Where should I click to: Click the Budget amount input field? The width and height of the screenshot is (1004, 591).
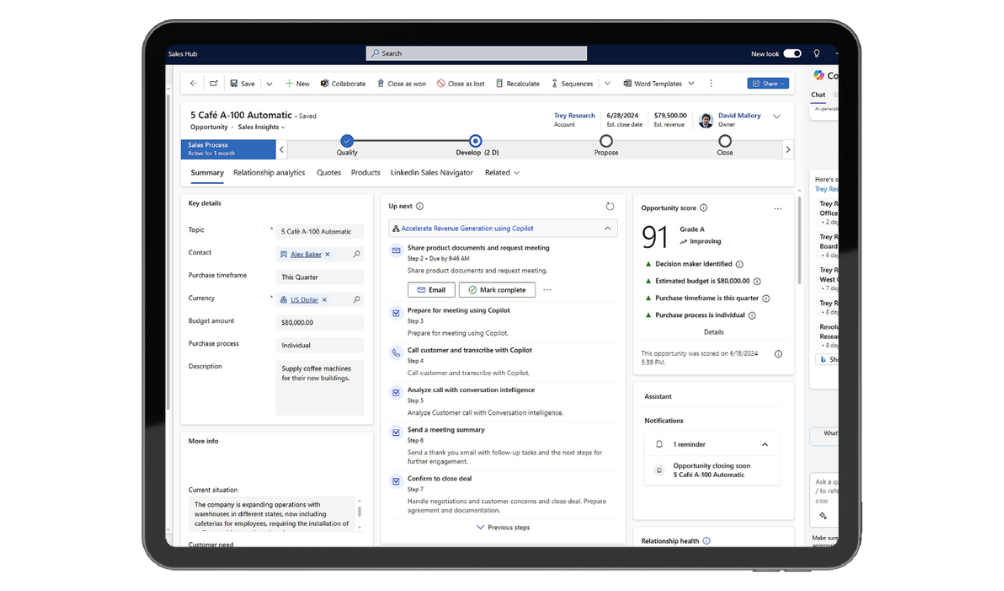tap(319, 323)
